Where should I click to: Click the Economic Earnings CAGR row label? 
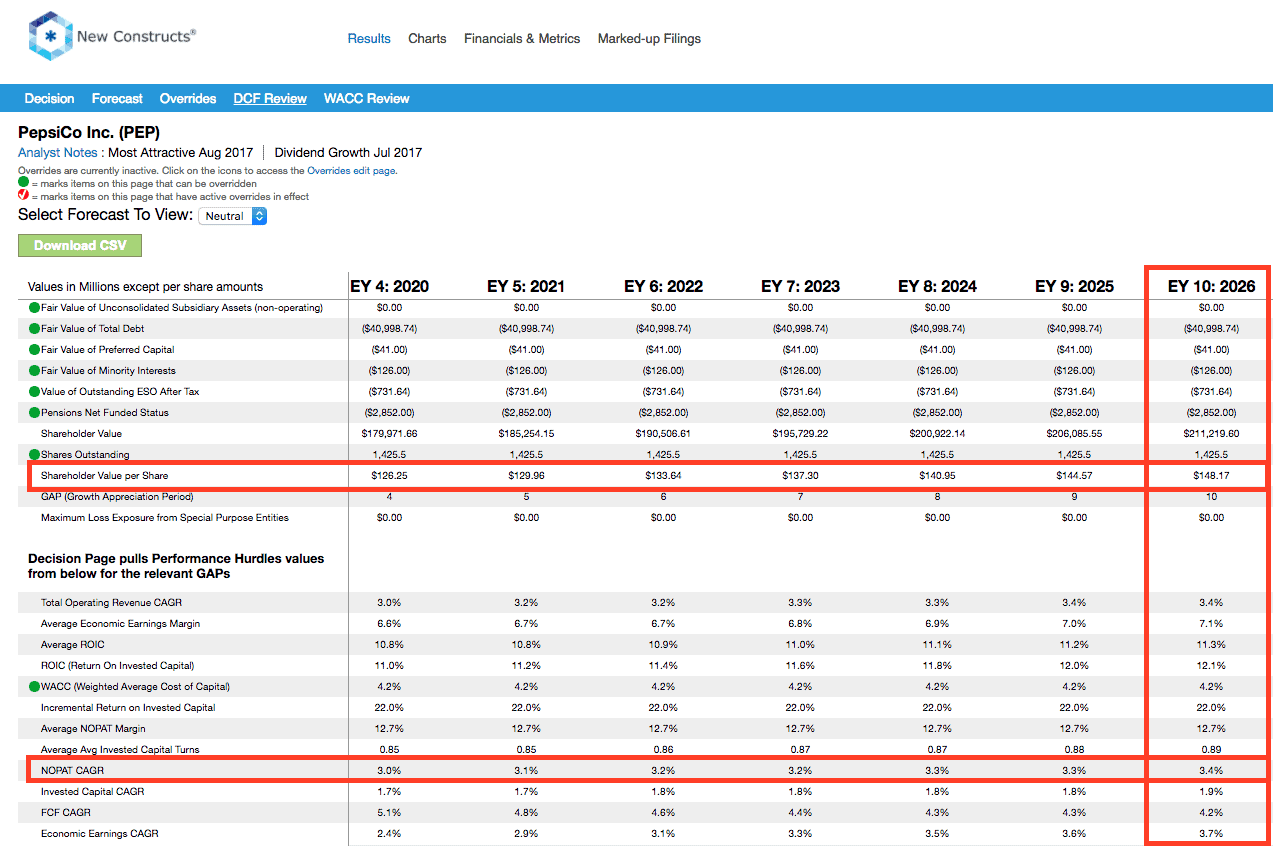tap(99, 833)
